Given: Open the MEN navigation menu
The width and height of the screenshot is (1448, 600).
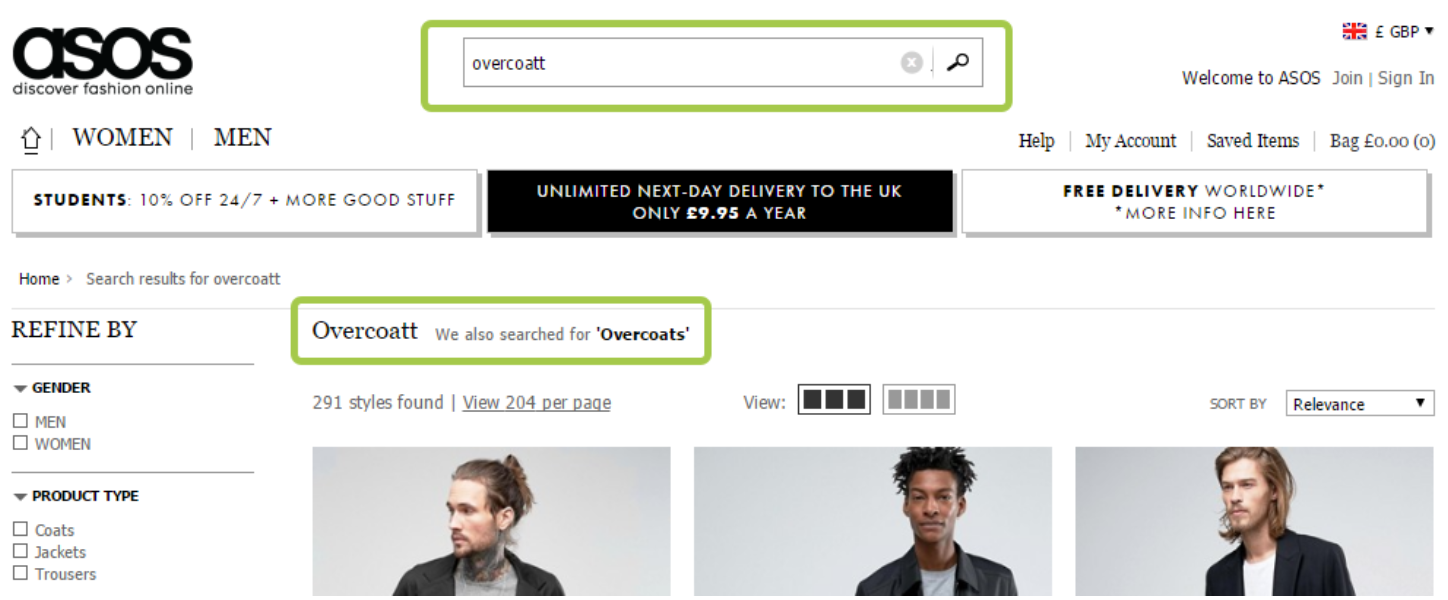Looking at the screenshot, I should [243, 137].
